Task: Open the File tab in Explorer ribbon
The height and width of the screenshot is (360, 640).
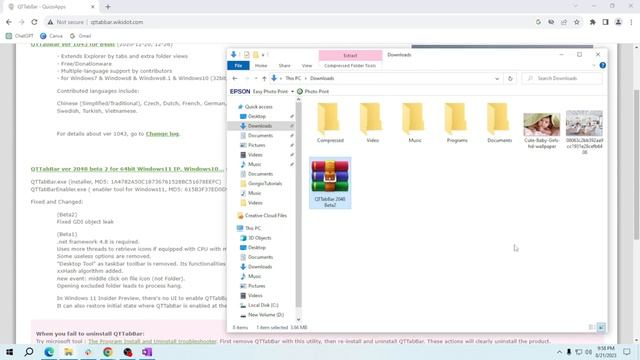Action: coord(238,65)
